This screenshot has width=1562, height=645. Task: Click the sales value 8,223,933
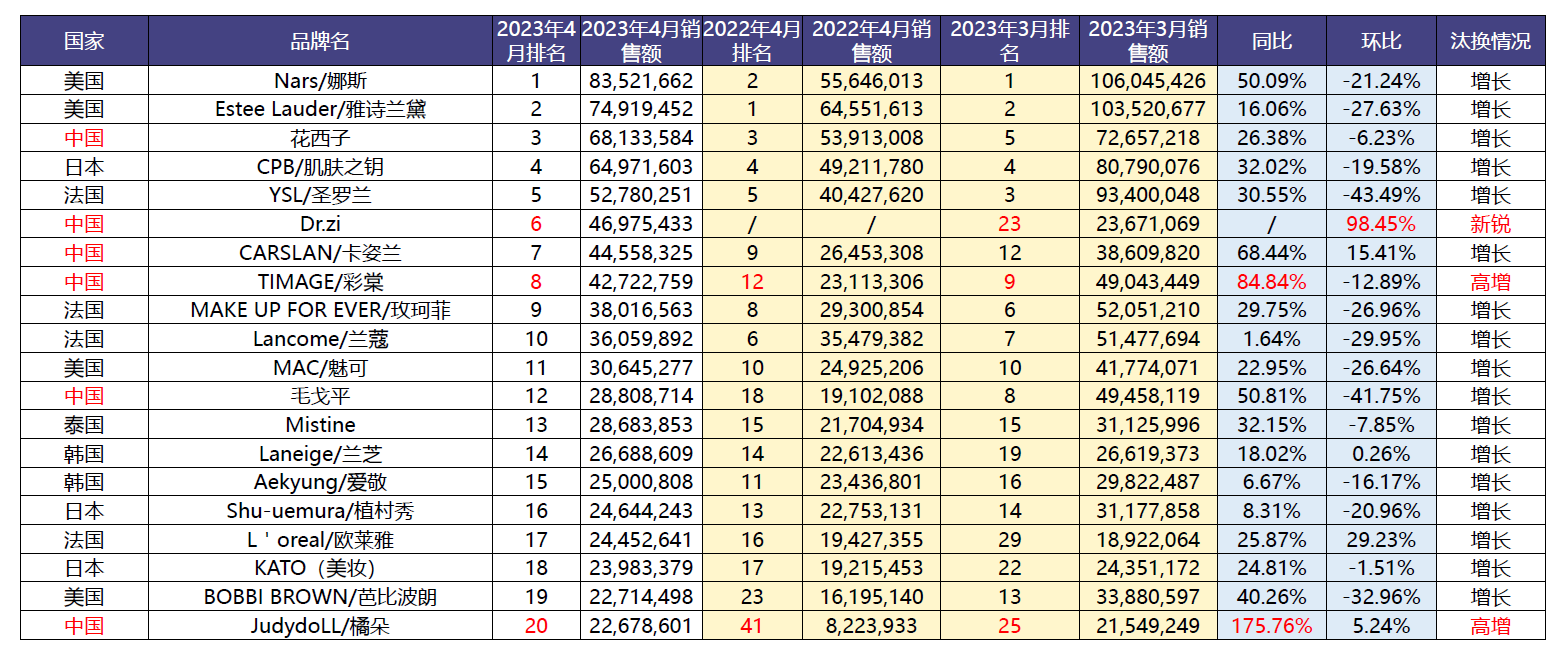(x=871, y=627)
